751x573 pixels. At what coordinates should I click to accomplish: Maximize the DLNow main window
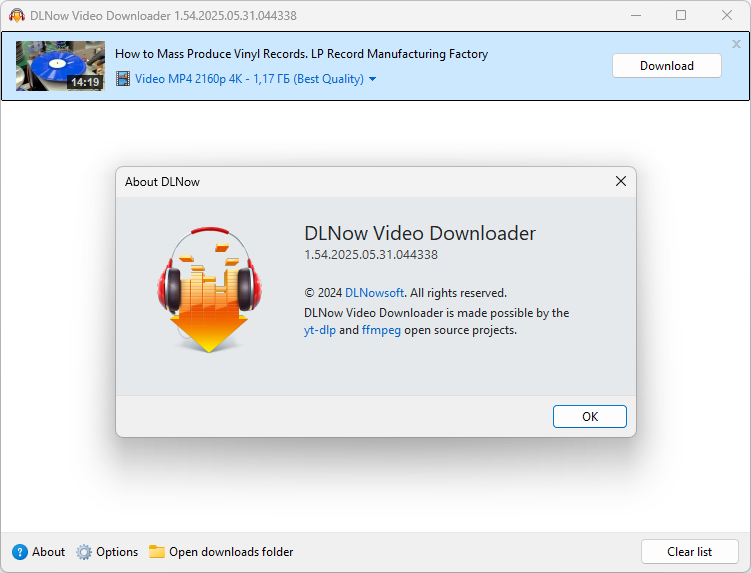point(681,15)
